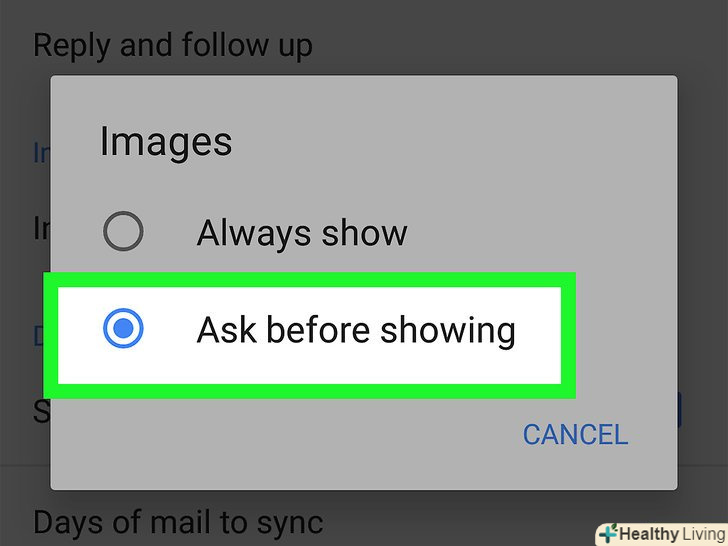Select the Ask before showing radio button
Viewport: 728px width, 546px height.
click(123, 328)
